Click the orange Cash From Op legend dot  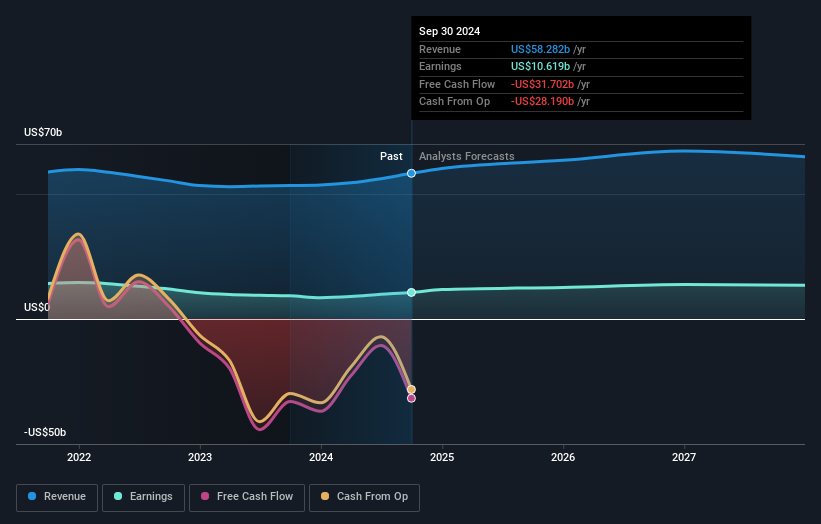(325, 496)
